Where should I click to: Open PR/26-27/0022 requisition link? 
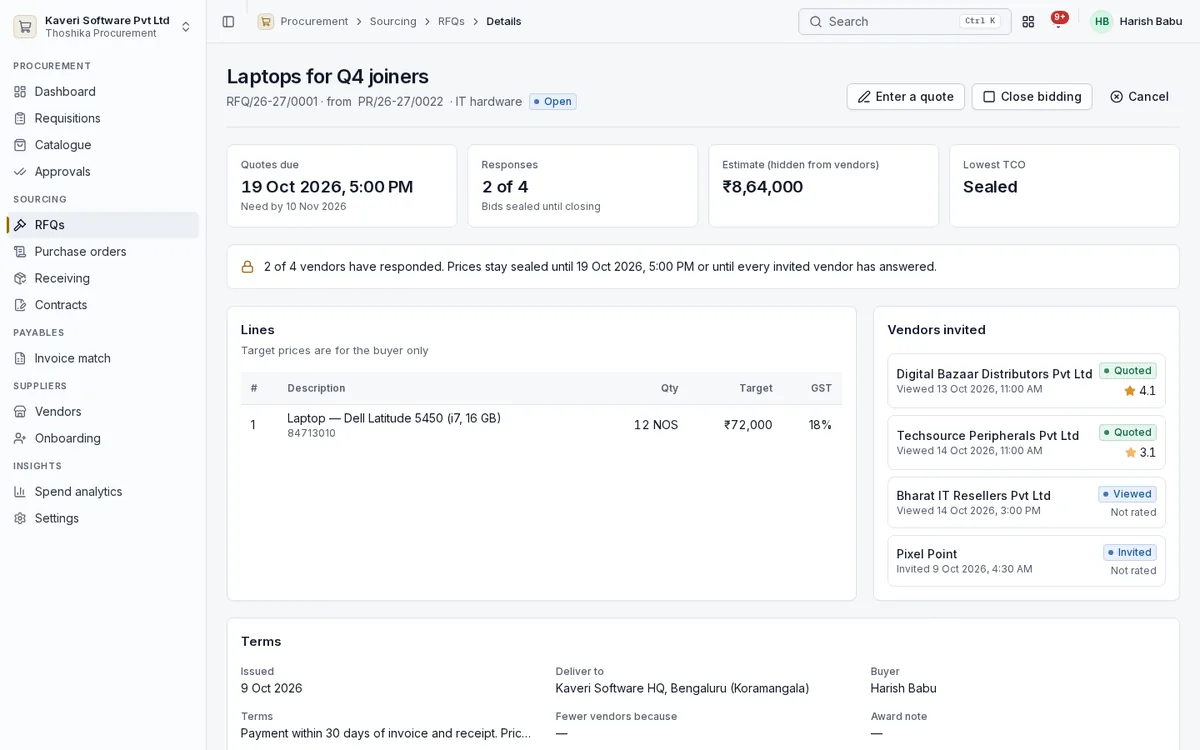[400, 102]
